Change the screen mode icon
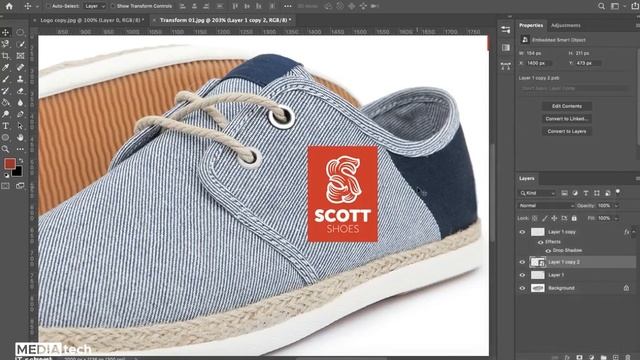This screenshot has width=640, height=360. [20, 186]
